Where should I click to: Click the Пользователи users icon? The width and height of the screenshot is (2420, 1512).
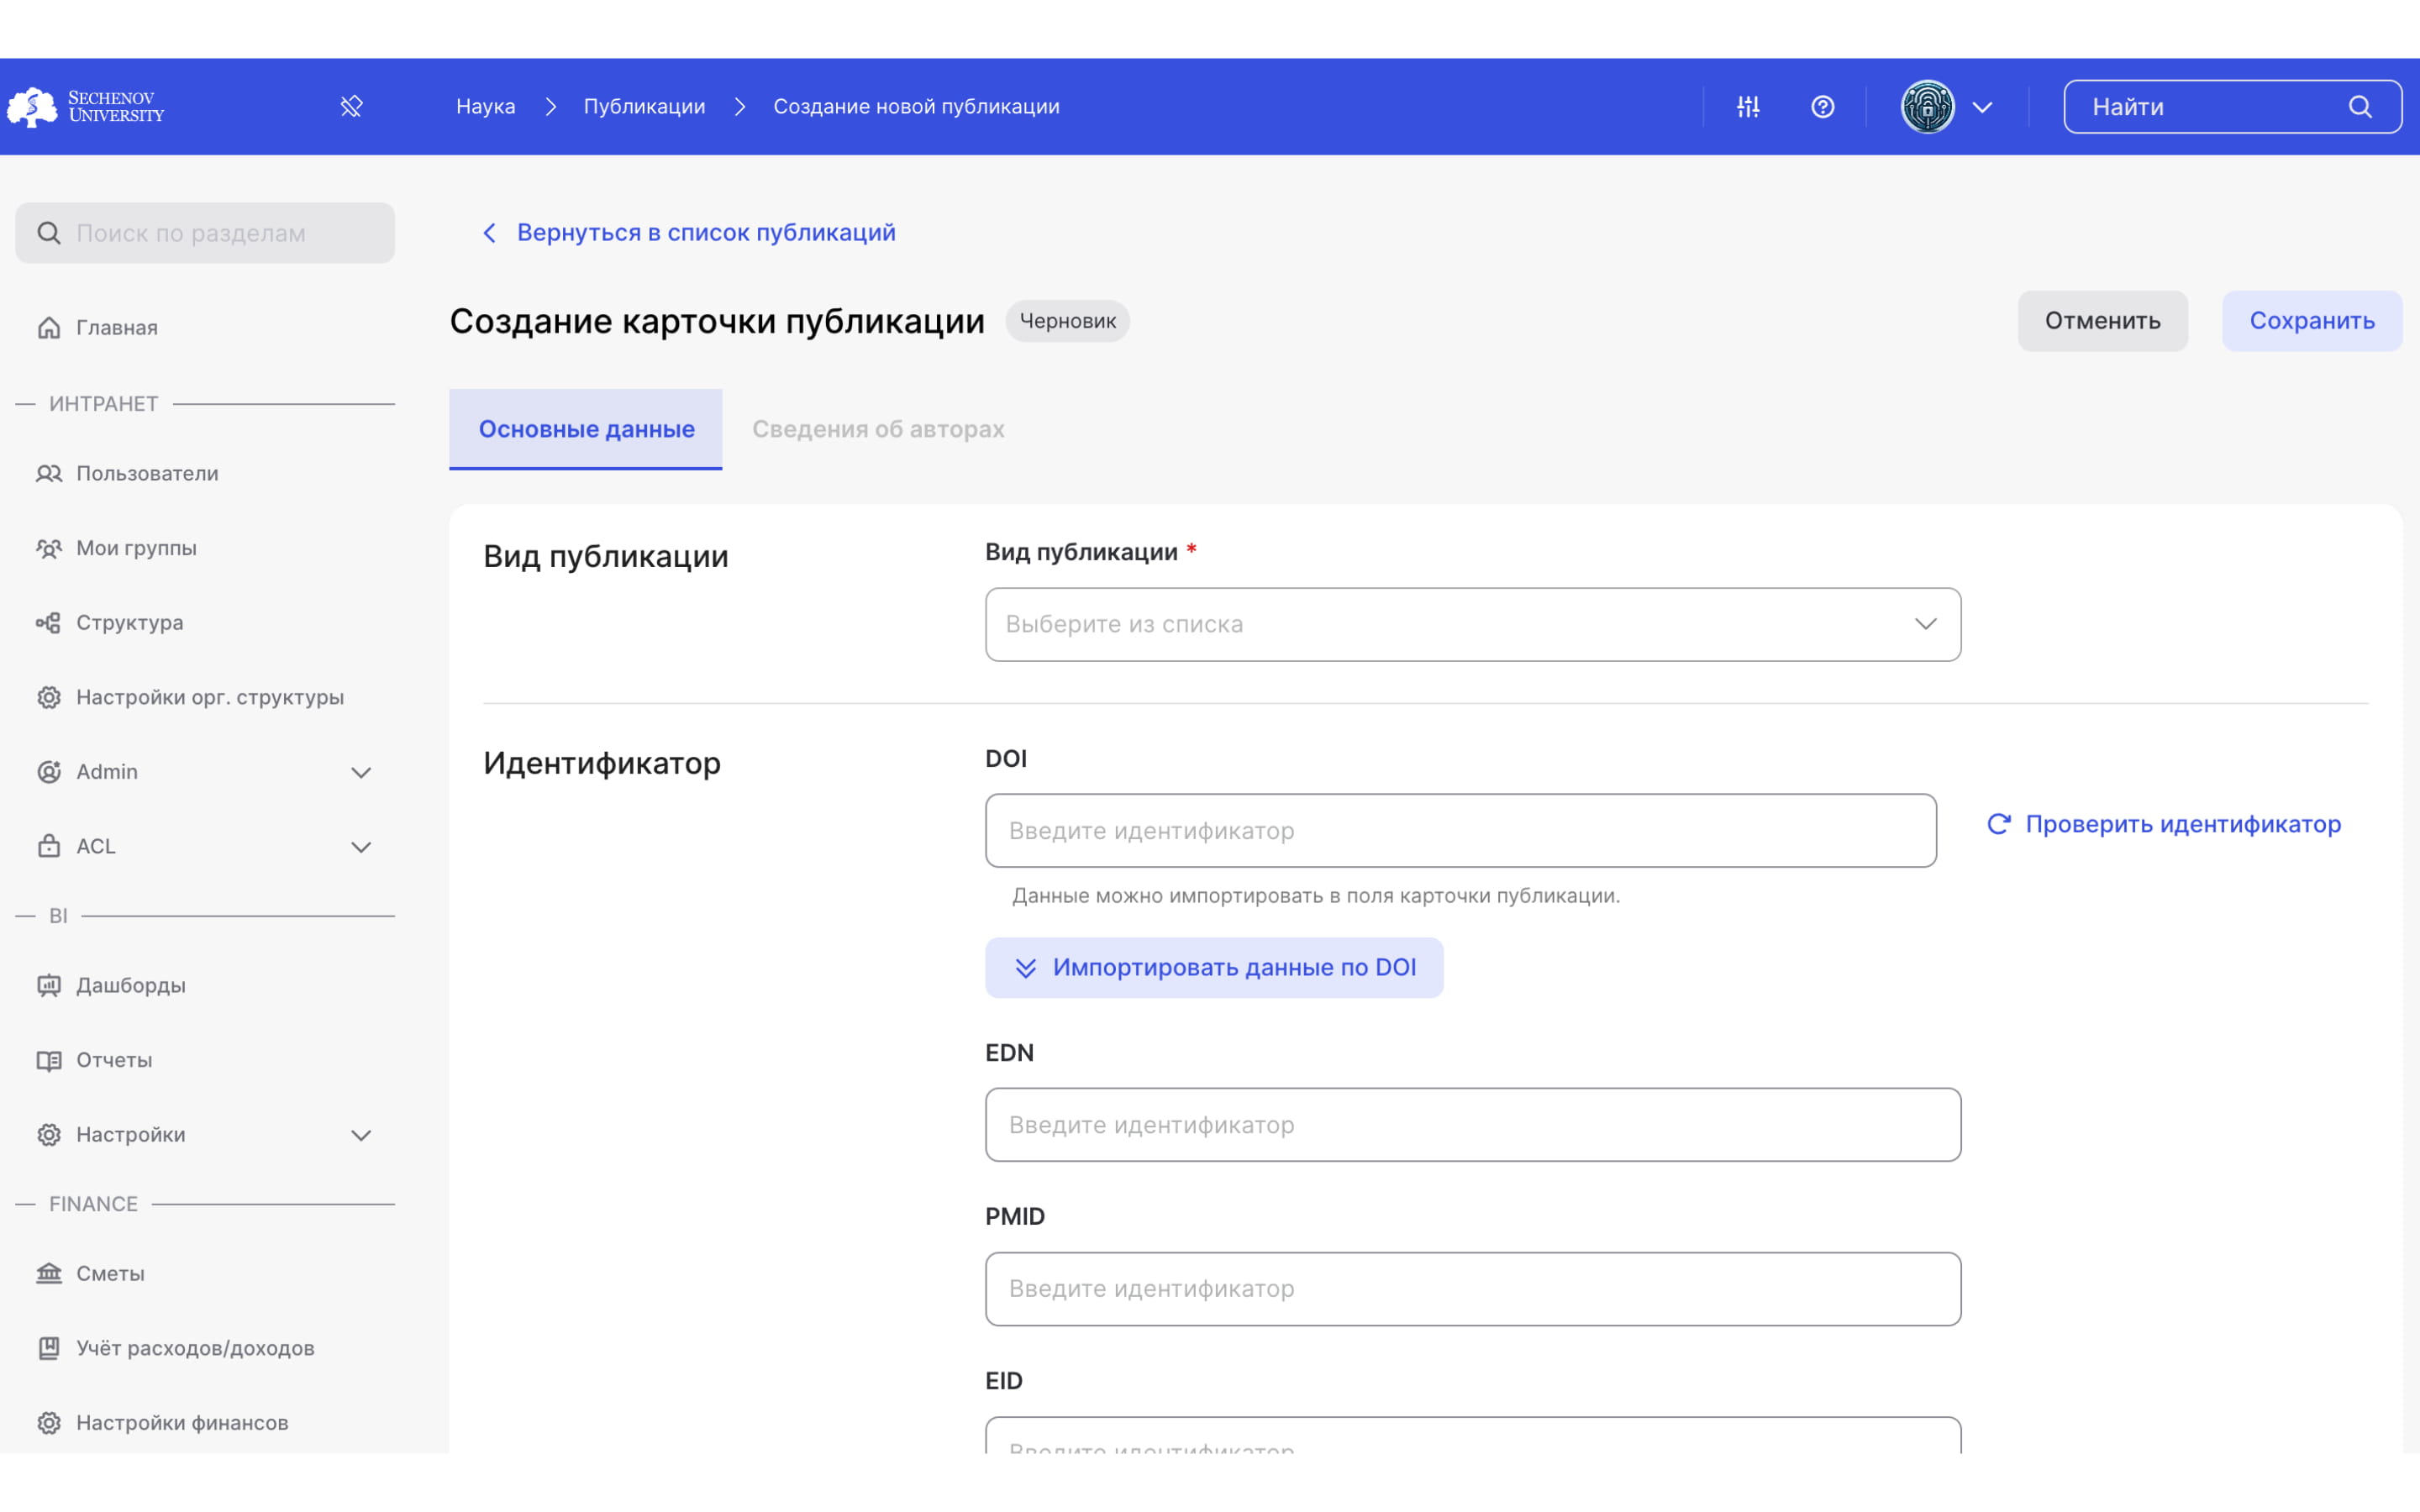[x=48, y=473]
